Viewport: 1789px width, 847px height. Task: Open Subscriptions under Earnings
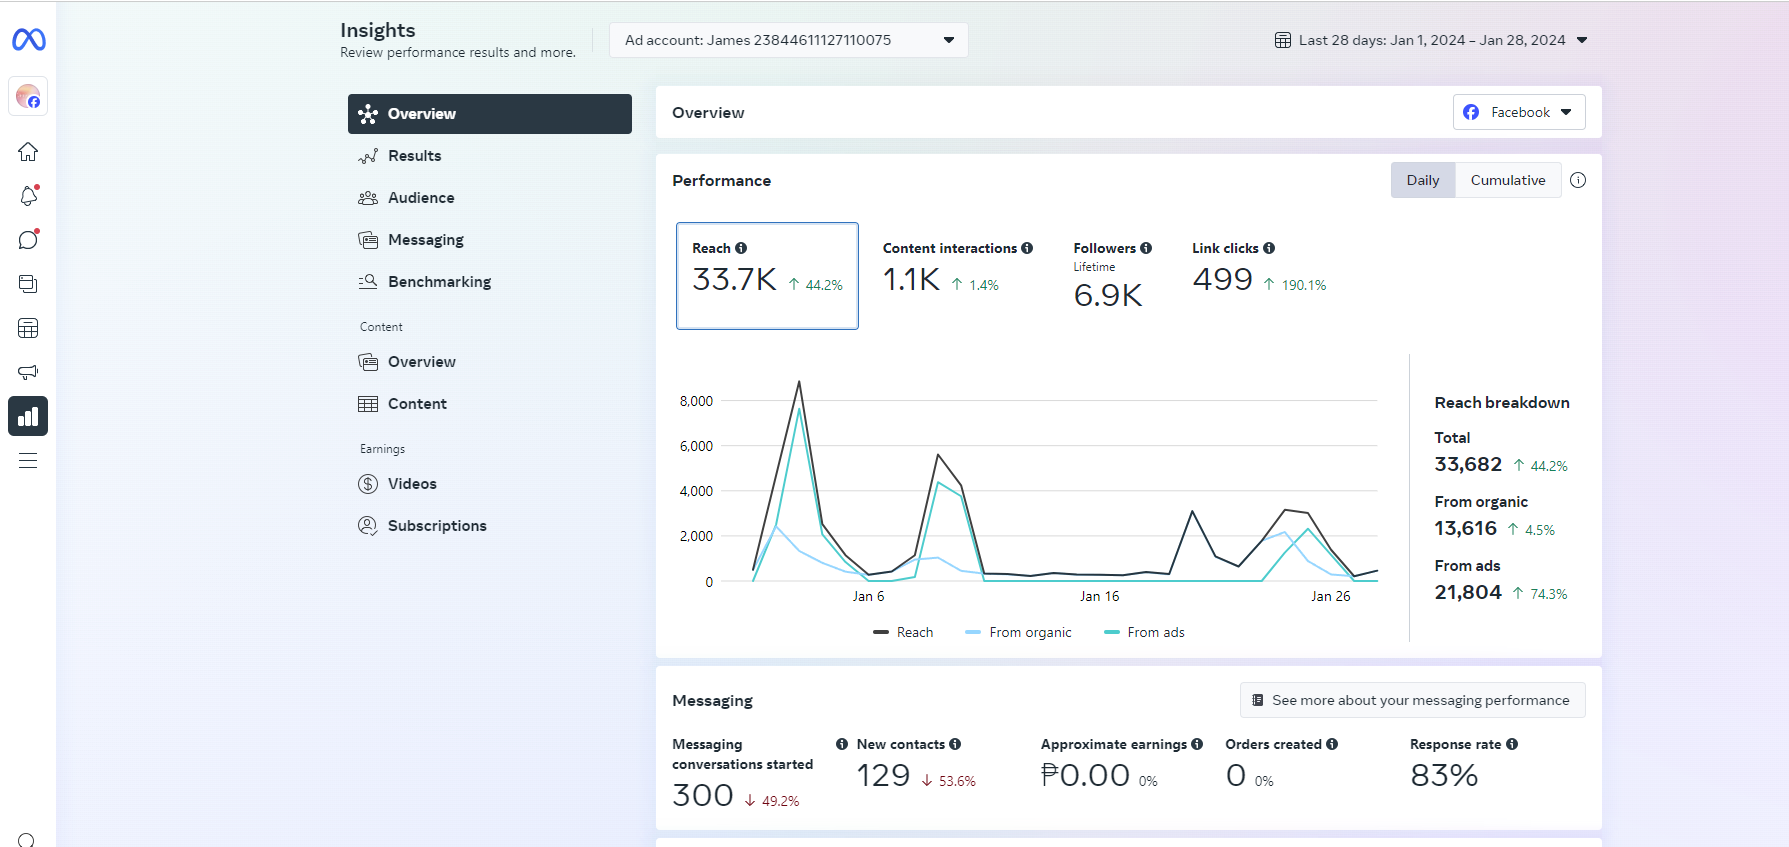point(437,526)
